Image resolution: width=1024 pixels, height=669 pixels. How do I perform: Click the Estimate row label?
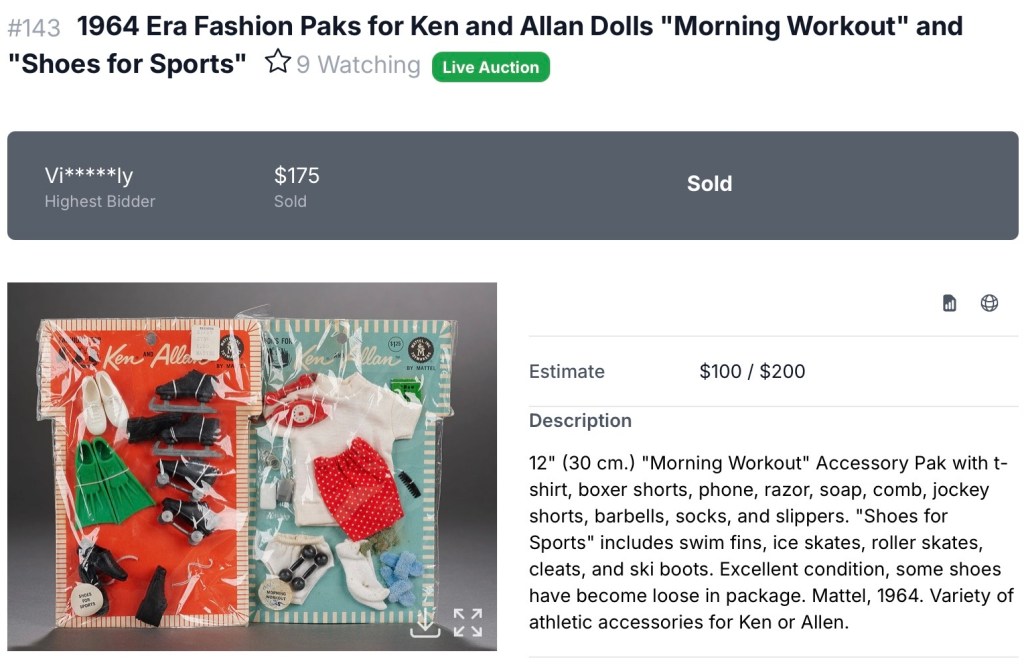tap(566, 372)
